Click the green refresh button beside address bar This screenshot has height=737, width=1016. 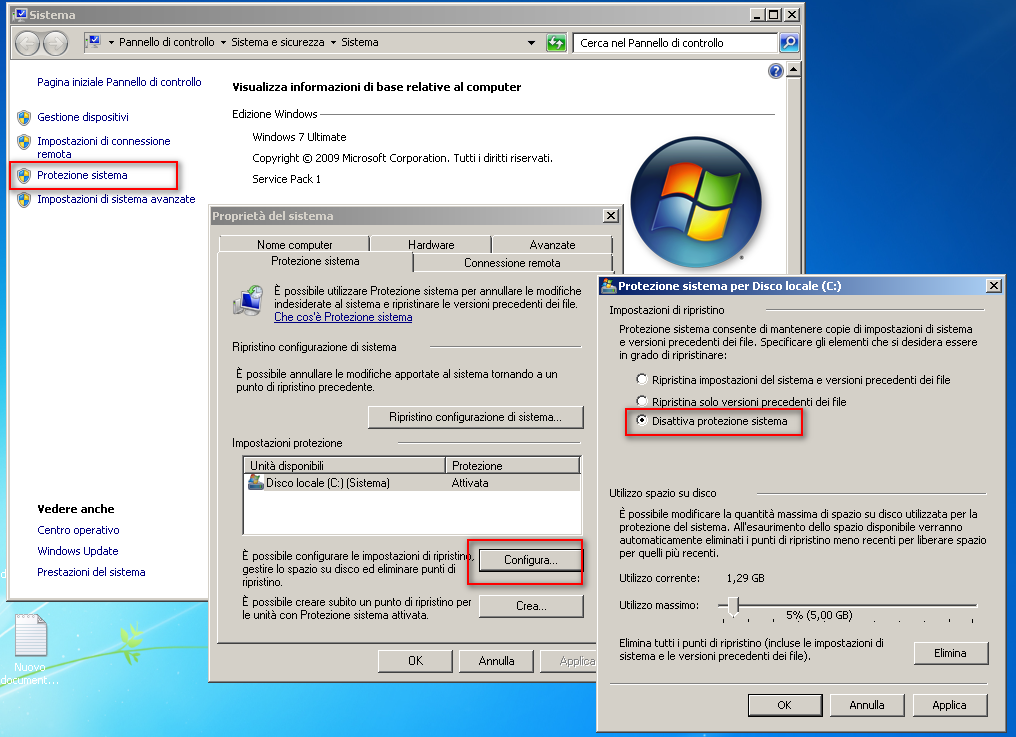pos(556,43)
